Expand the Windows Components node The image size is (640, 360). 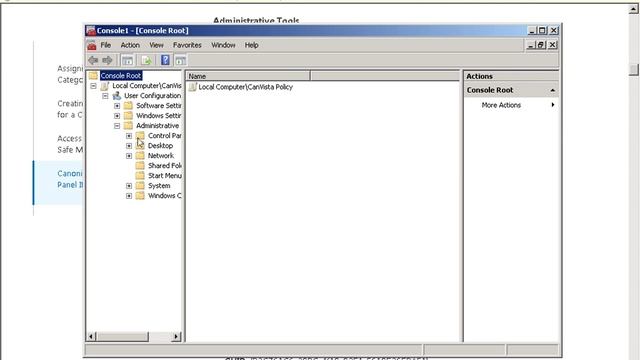[129, 196]
